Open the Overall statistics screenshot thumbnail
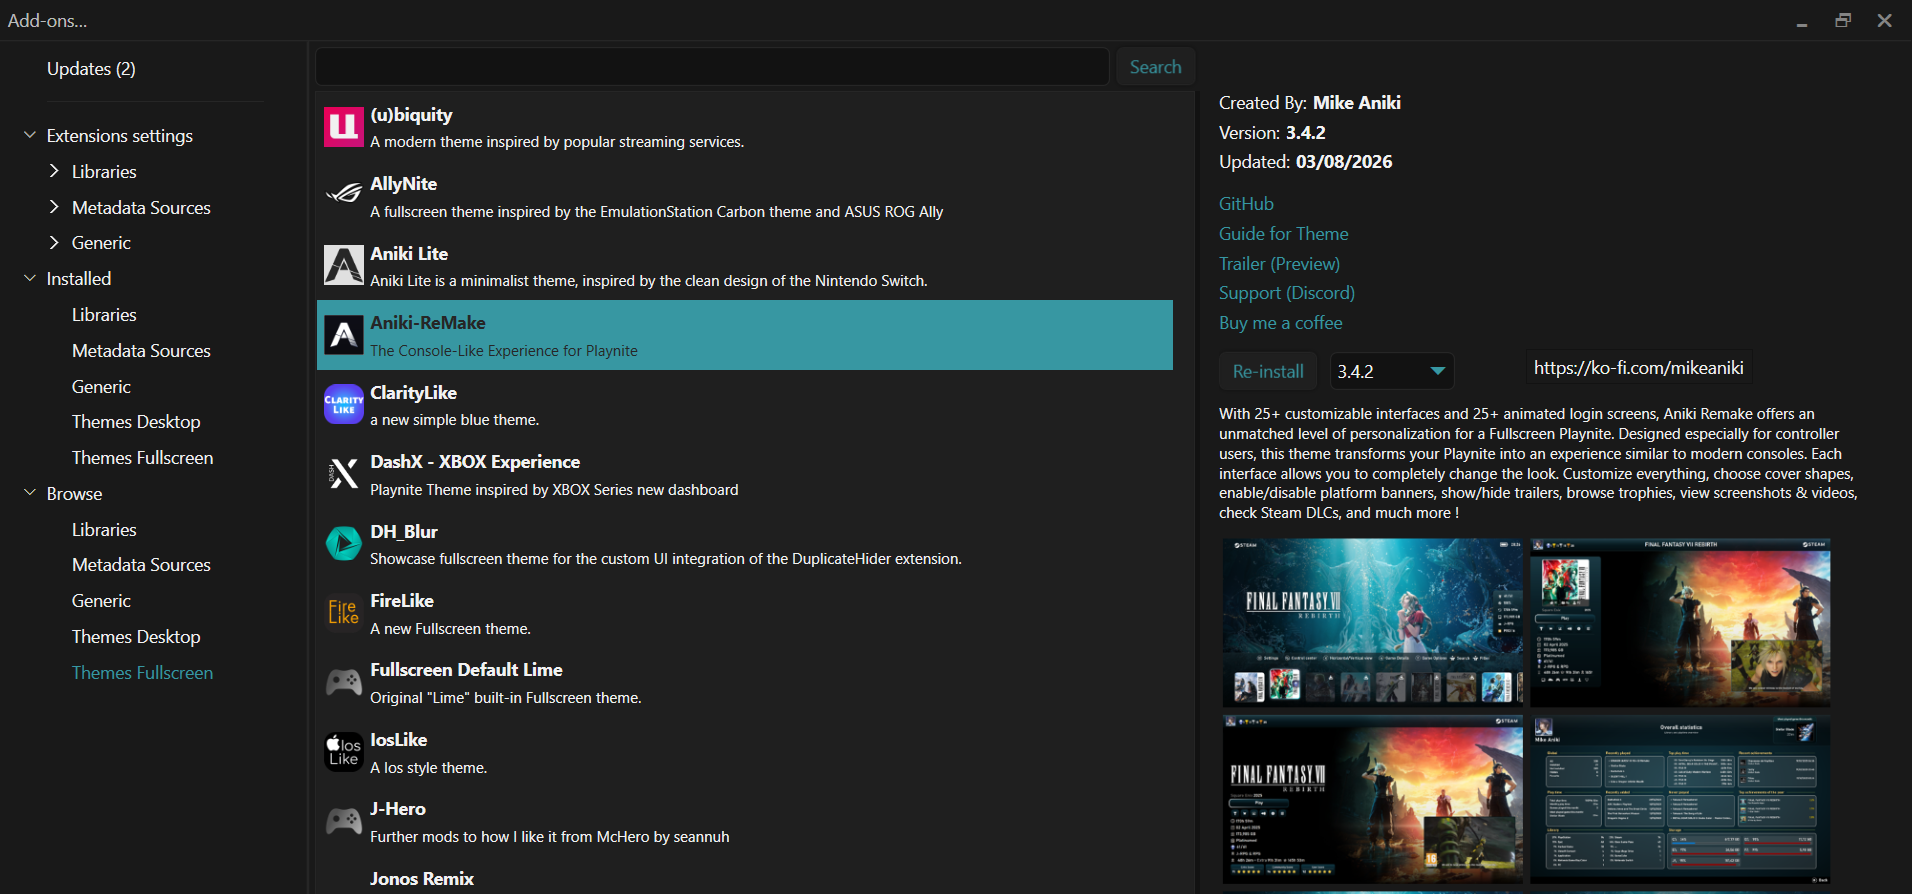1912x894 pixels. [x=1680, y=799]
